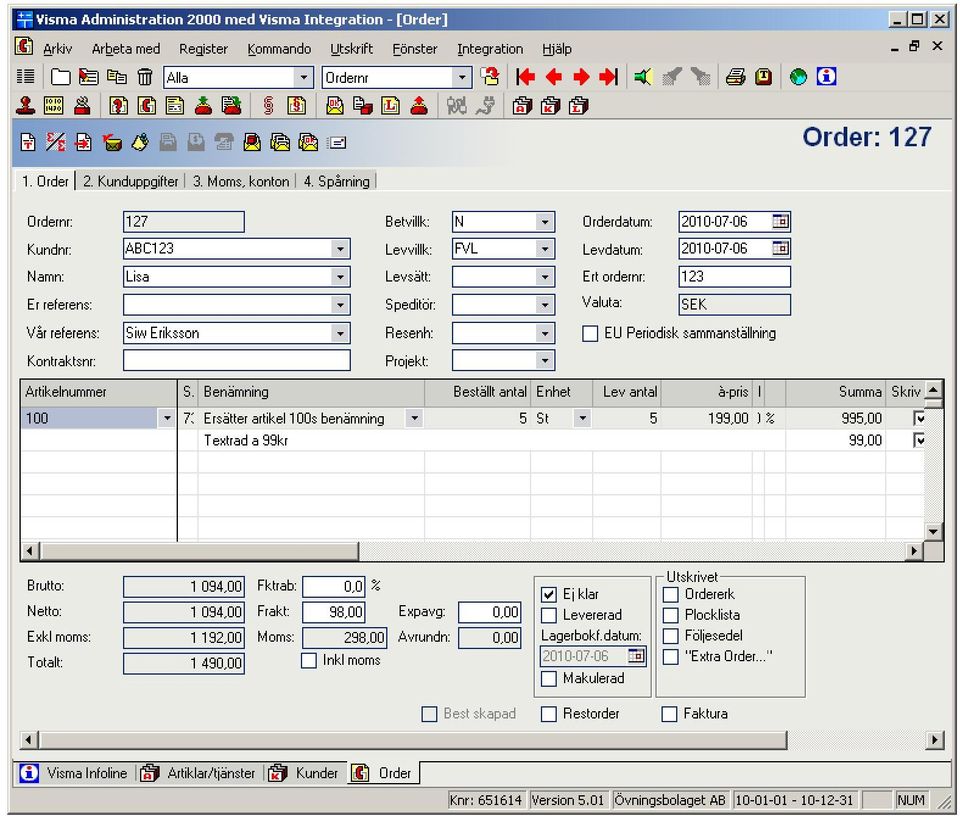Open the Kommando menu
This screenshot has height=816, width=960.
point(279,49)
